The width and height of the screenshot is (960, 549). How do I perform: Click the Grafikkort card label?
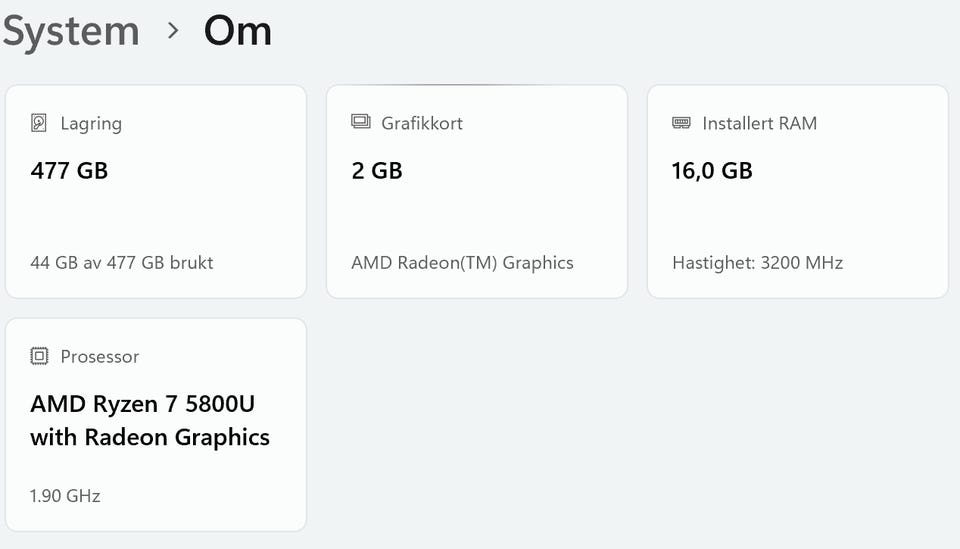point(421,123)
